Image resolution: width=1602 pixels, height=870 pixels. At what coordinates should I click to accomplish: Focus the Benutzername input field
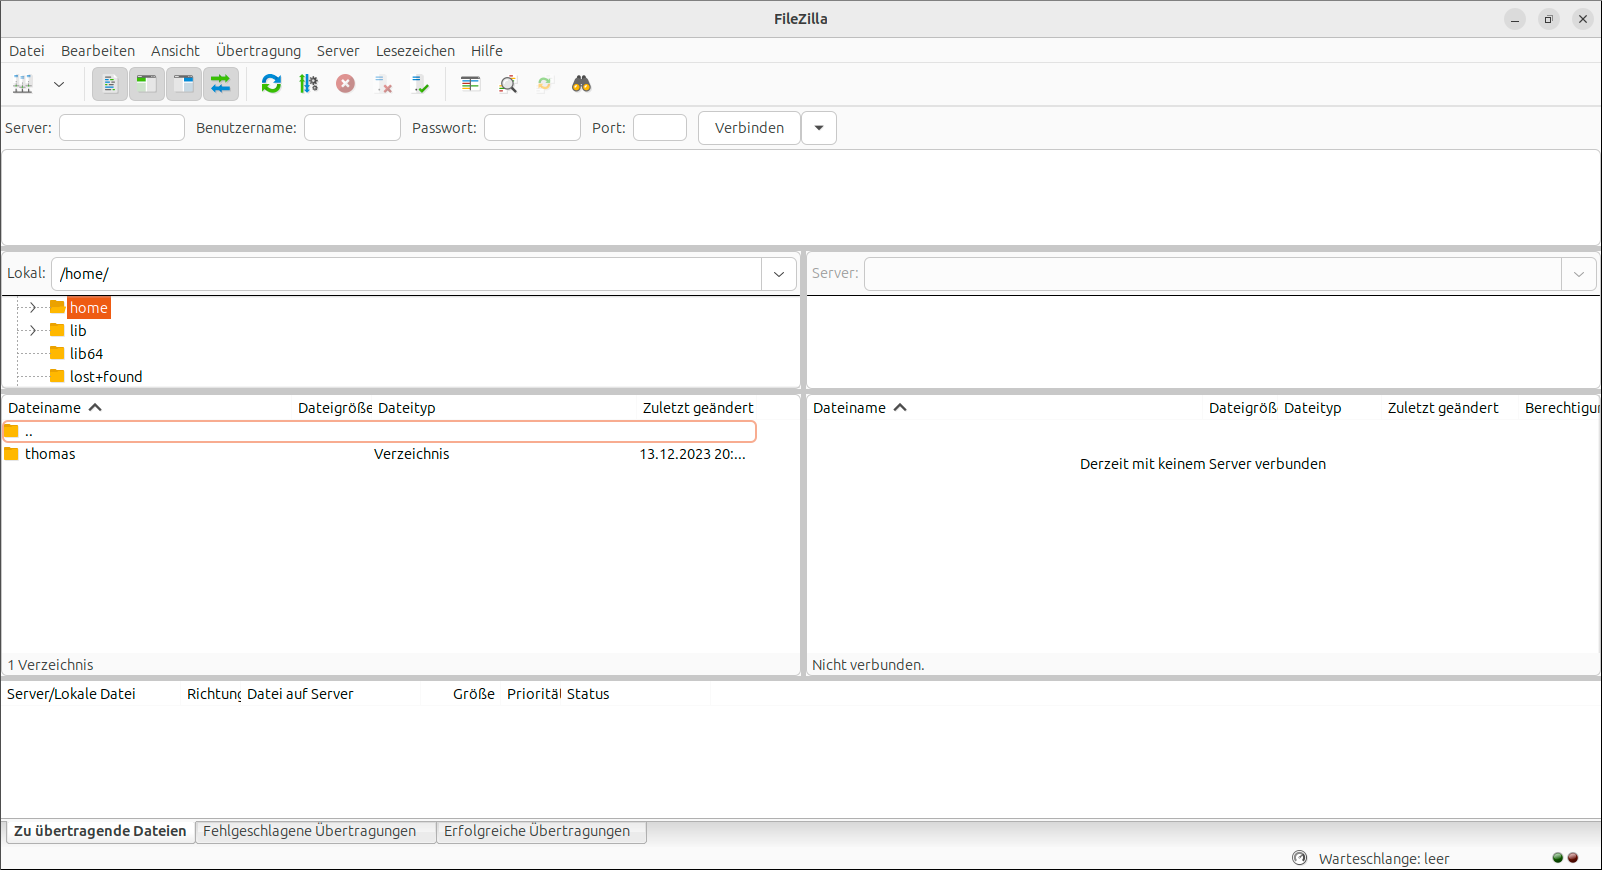[x=352, y=128]
